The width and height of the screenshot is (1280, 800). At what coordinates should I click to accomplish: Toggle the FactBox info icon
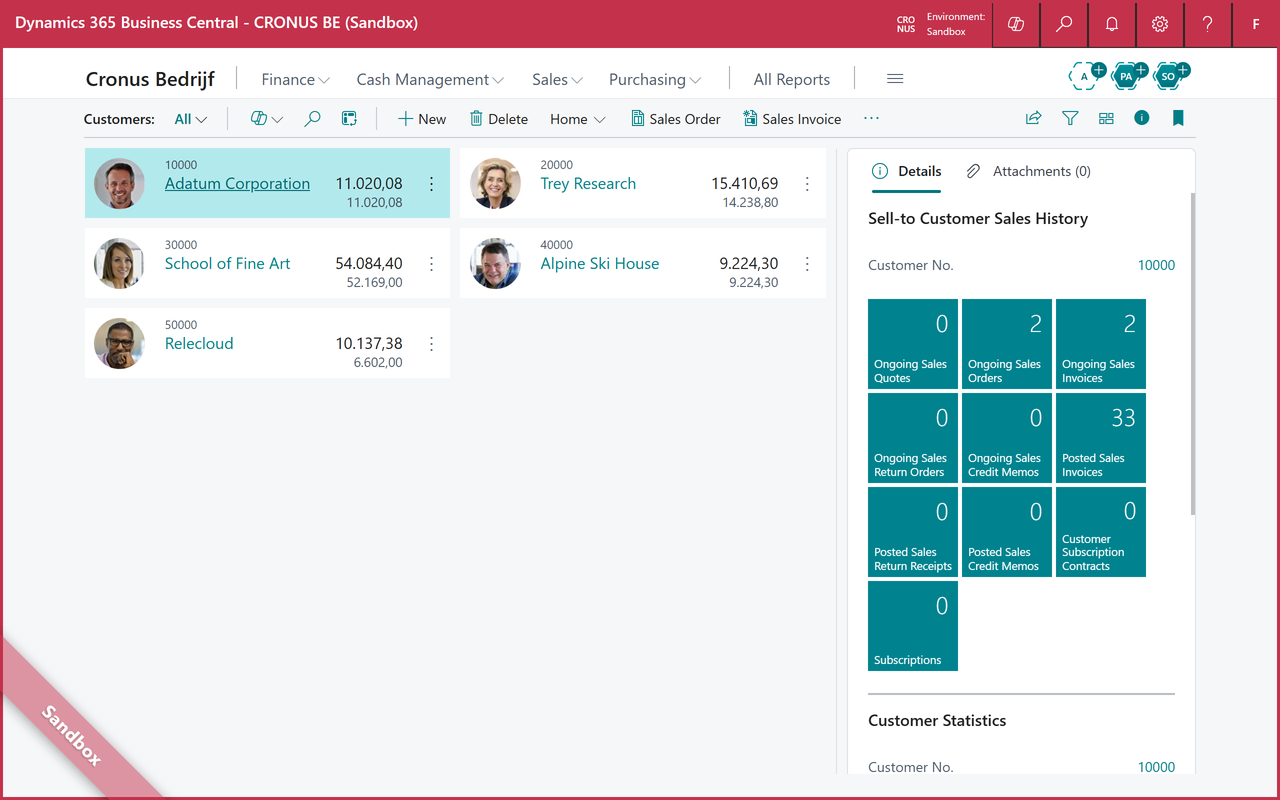(1142, 118)
